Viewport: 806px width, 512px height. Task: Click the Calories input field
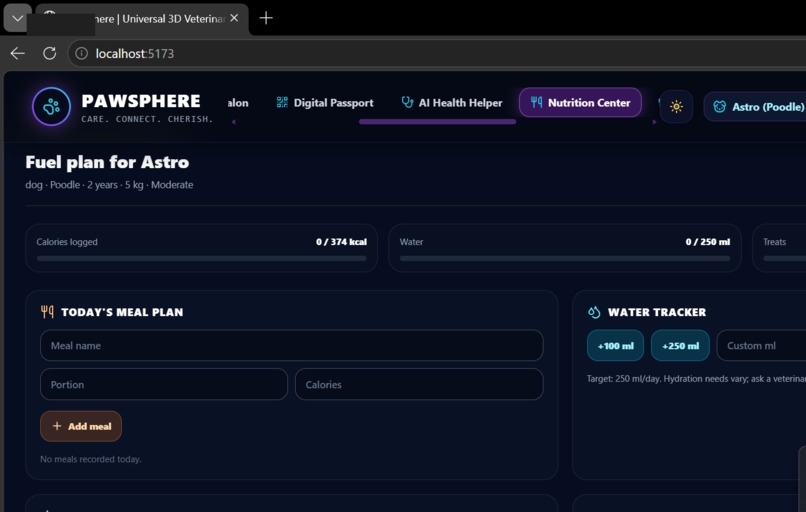[419, 384]
